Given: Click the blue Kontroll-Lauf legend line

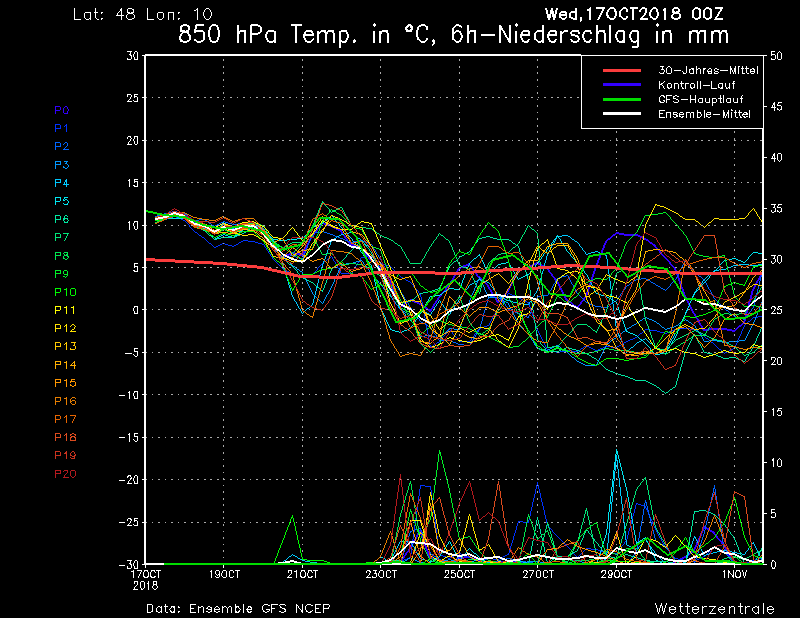Looking at the screenshot, I should point(622,85).
